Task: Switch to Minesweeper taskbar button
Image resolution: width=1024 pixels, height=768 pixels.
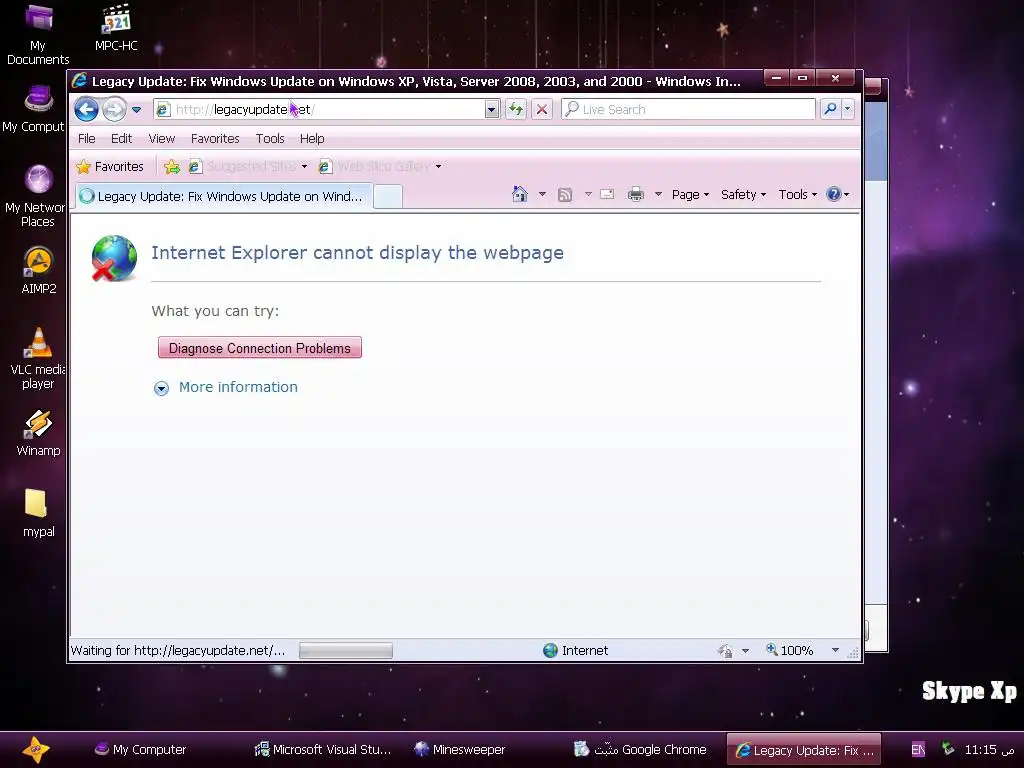Action: click(x=460, y=750)
